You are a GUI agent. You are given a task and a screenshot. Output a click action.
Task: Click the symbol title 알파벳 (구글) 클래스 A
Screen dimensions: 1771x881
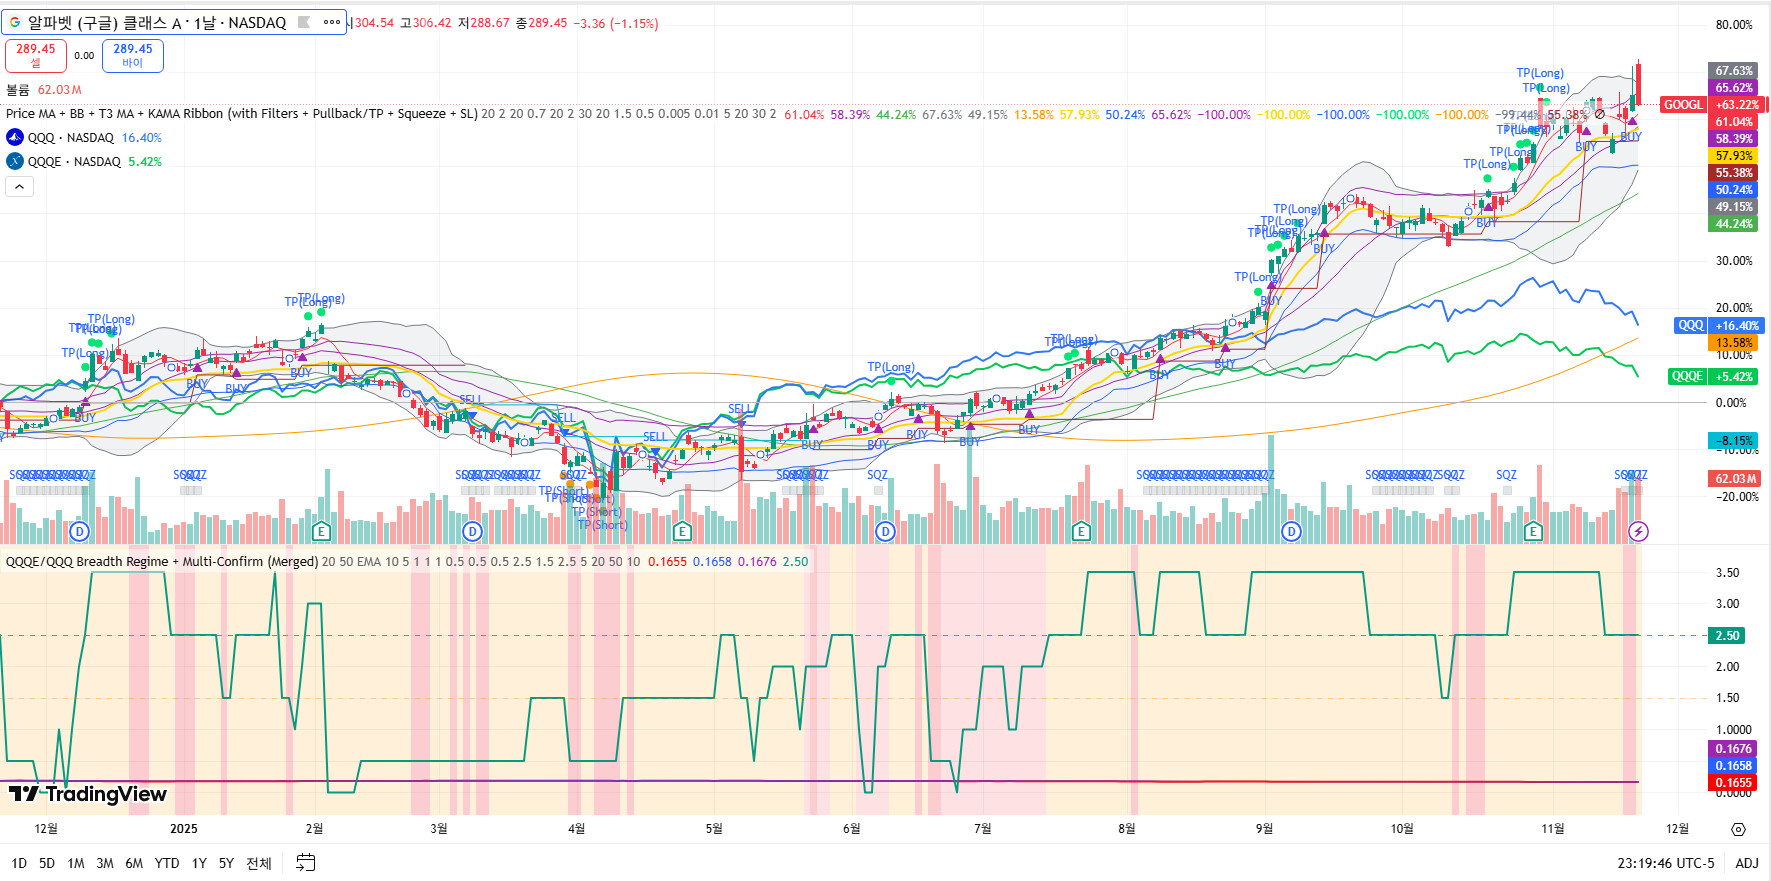click(105, 22)
